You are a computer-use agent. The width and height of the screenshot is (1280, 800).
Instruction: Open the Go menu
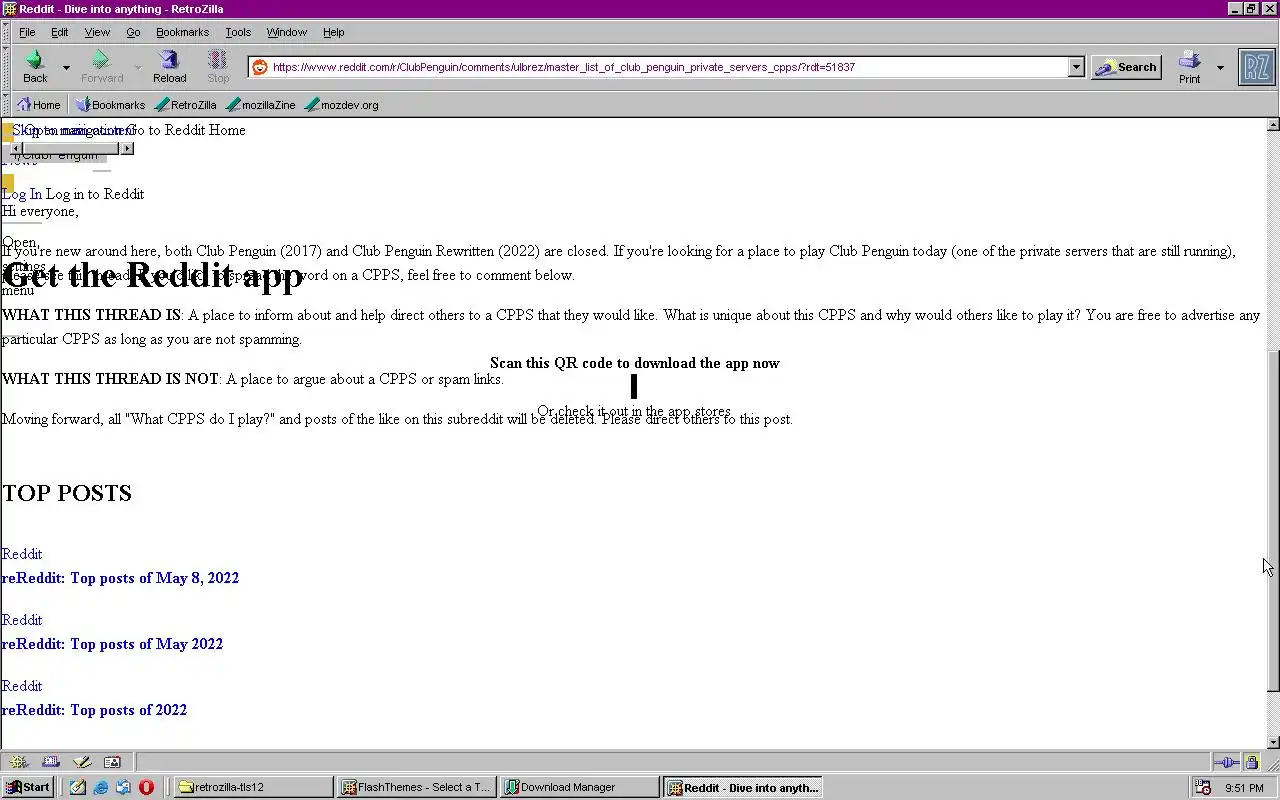pyautogui.click(x=133, y=32)
